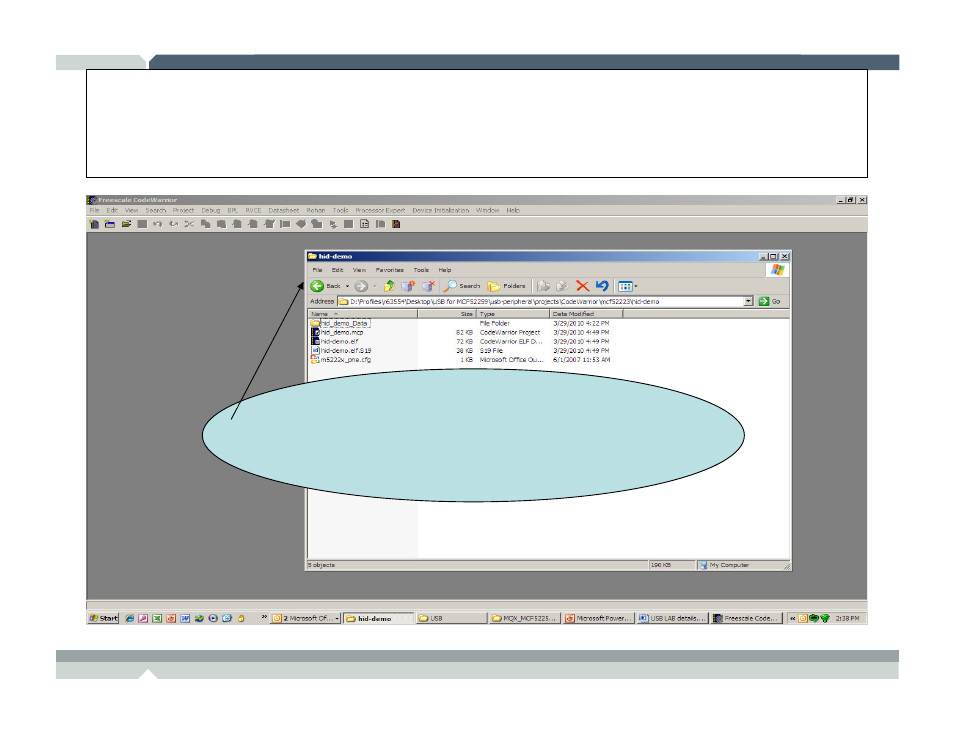Sort by the Date Modified column header
Viewport: 954px width, 737px height.
point(585,314)
